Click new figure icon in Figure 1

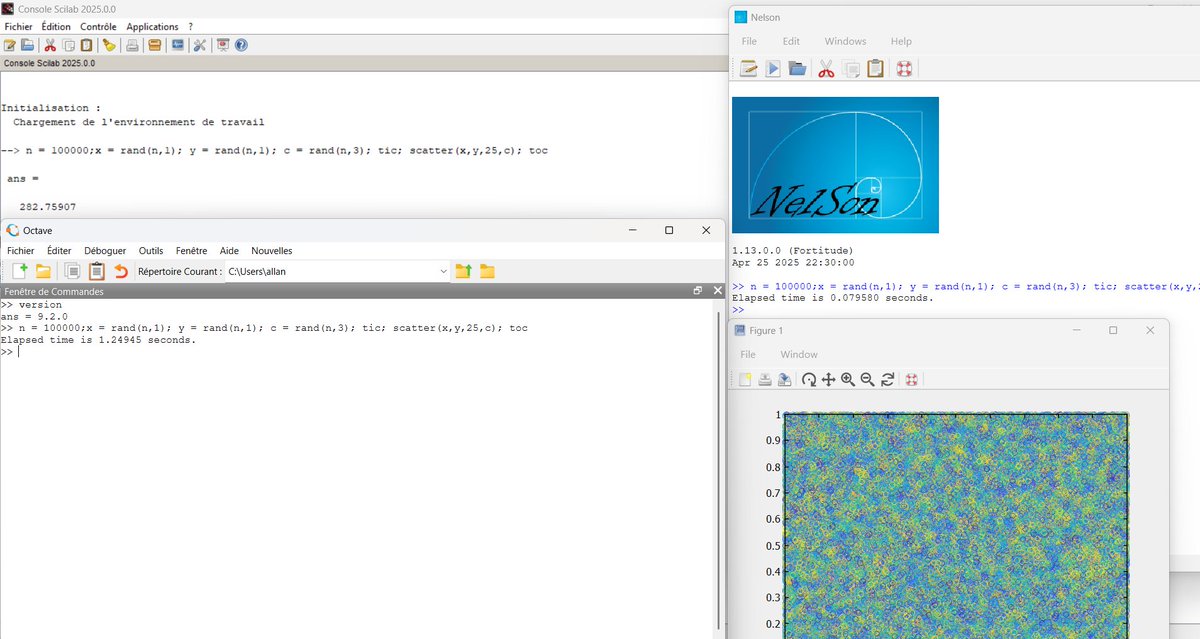[745, 380]
